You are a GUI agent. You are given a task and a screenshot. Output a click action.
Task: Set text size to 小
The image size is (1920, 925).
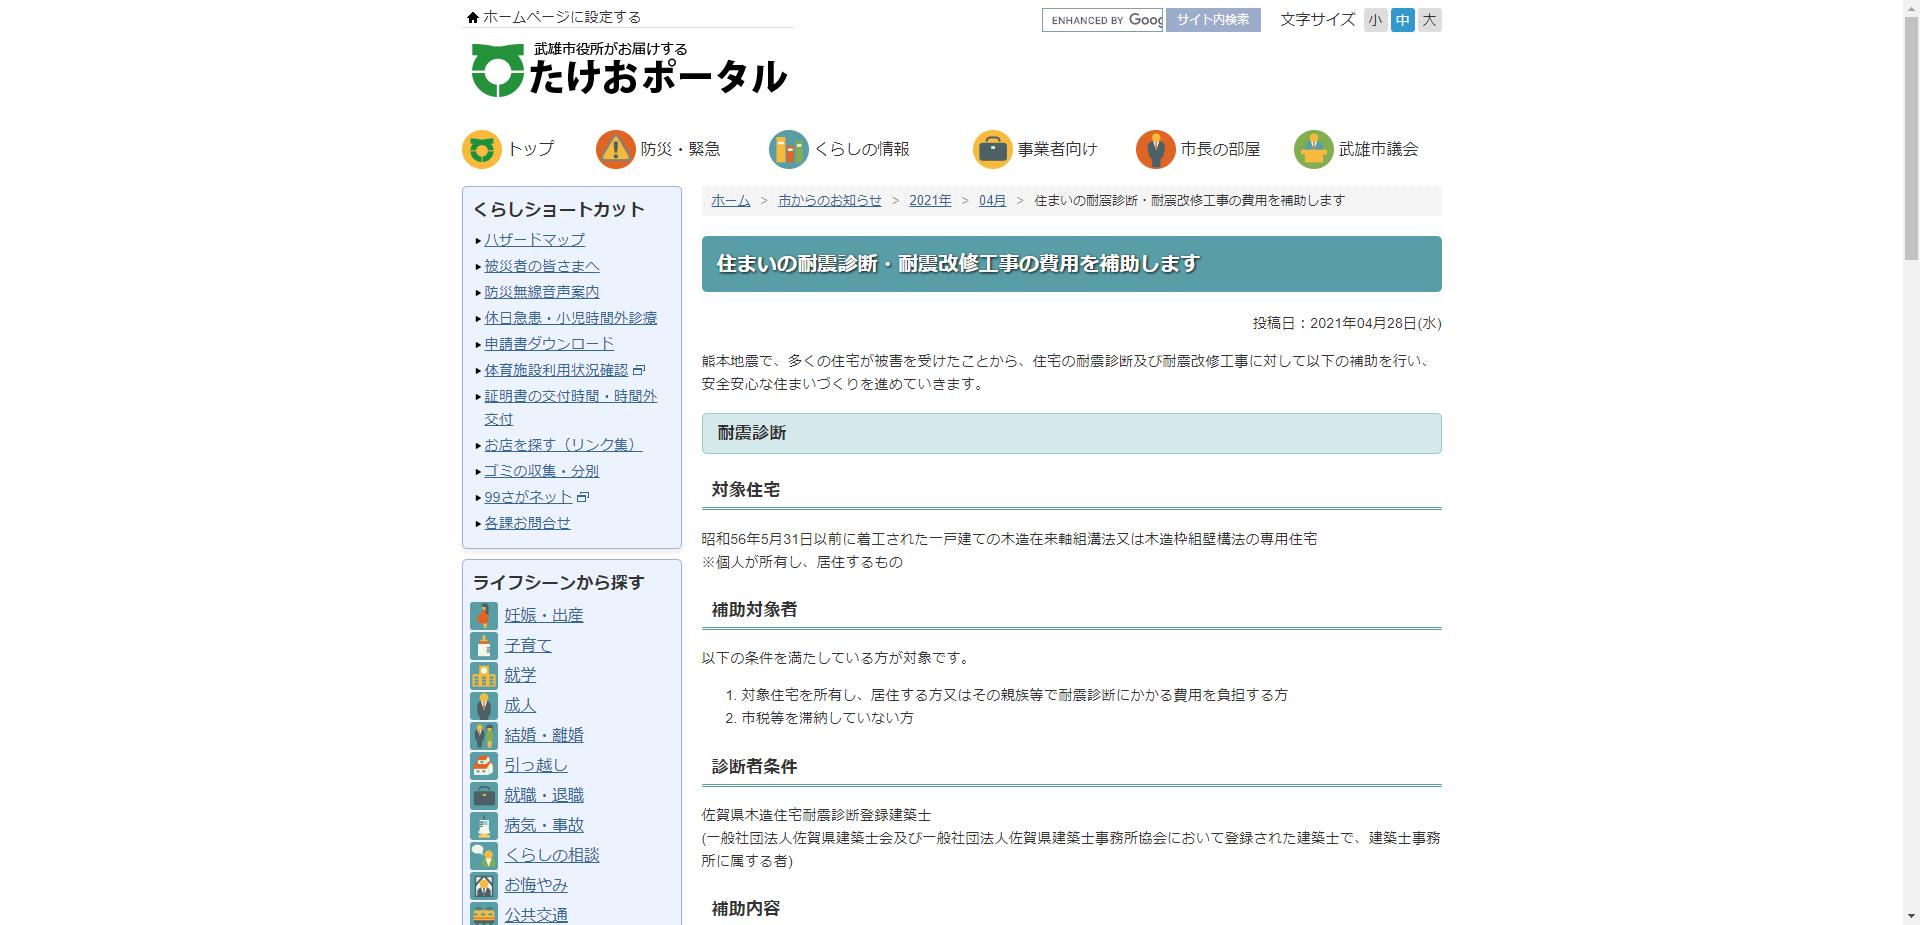[1375, 20]
